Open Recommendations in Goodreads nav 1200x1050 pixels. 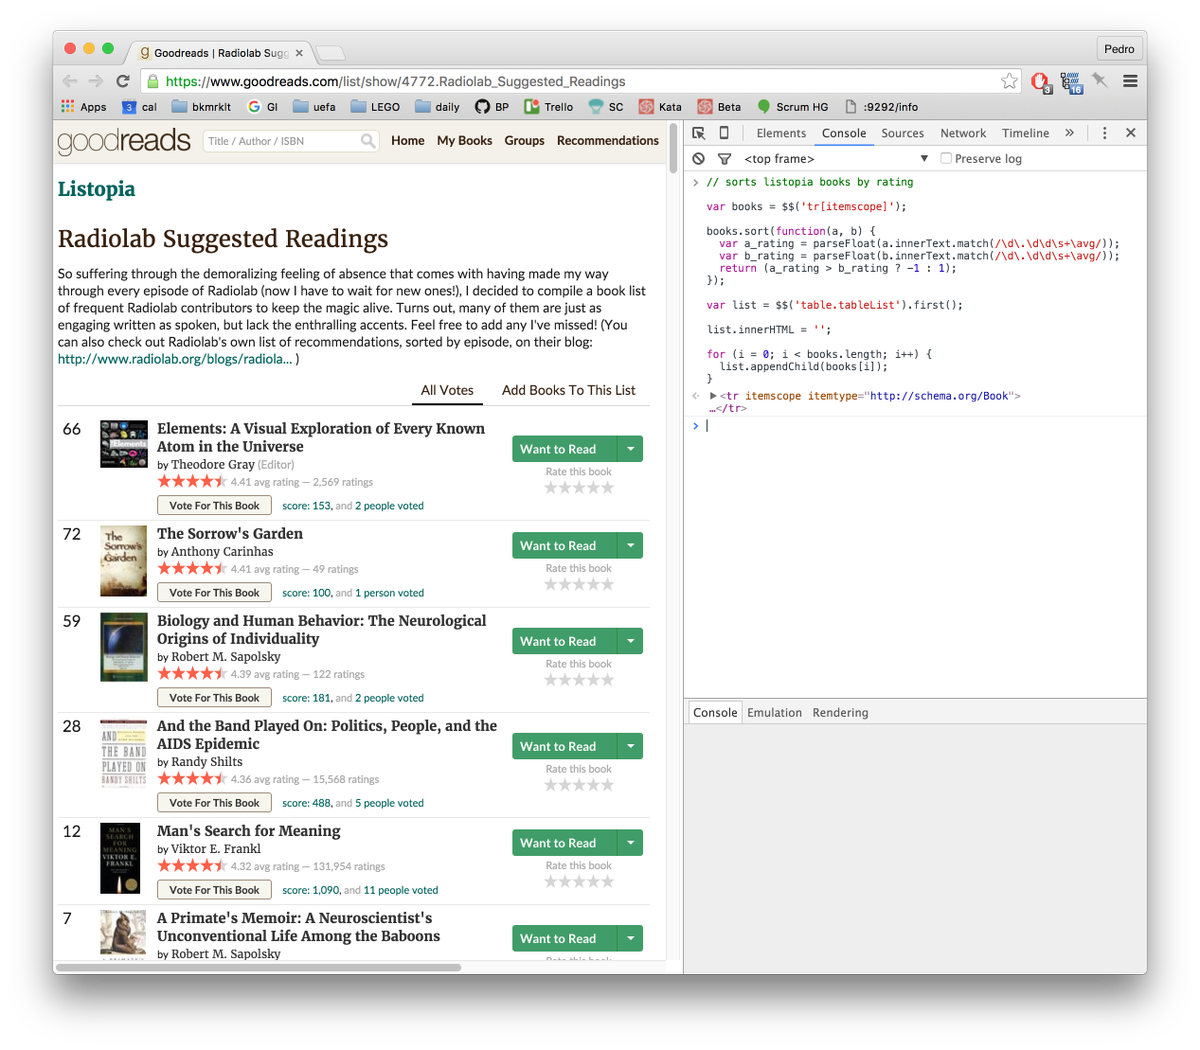point(608,141)
